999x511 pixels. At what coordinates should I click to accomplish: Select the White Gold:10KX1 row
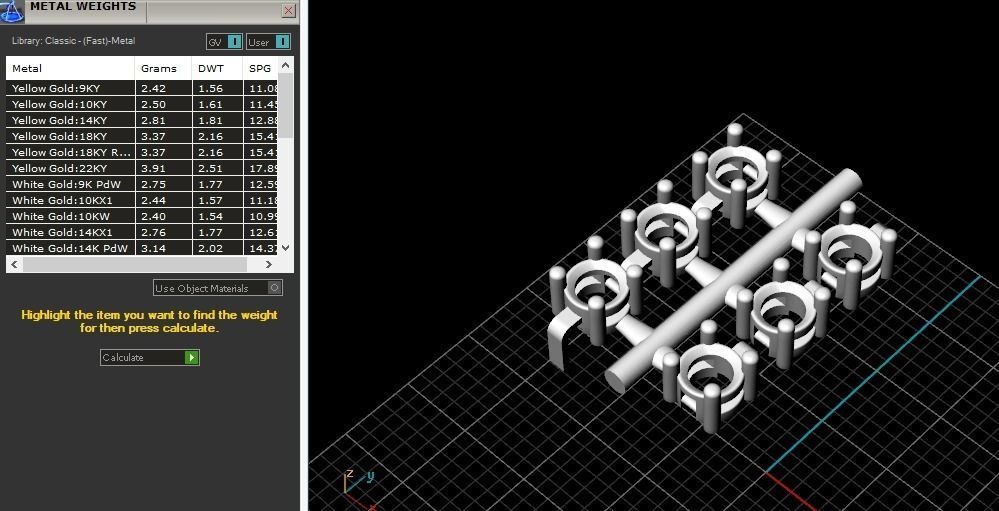coord(143,200)
